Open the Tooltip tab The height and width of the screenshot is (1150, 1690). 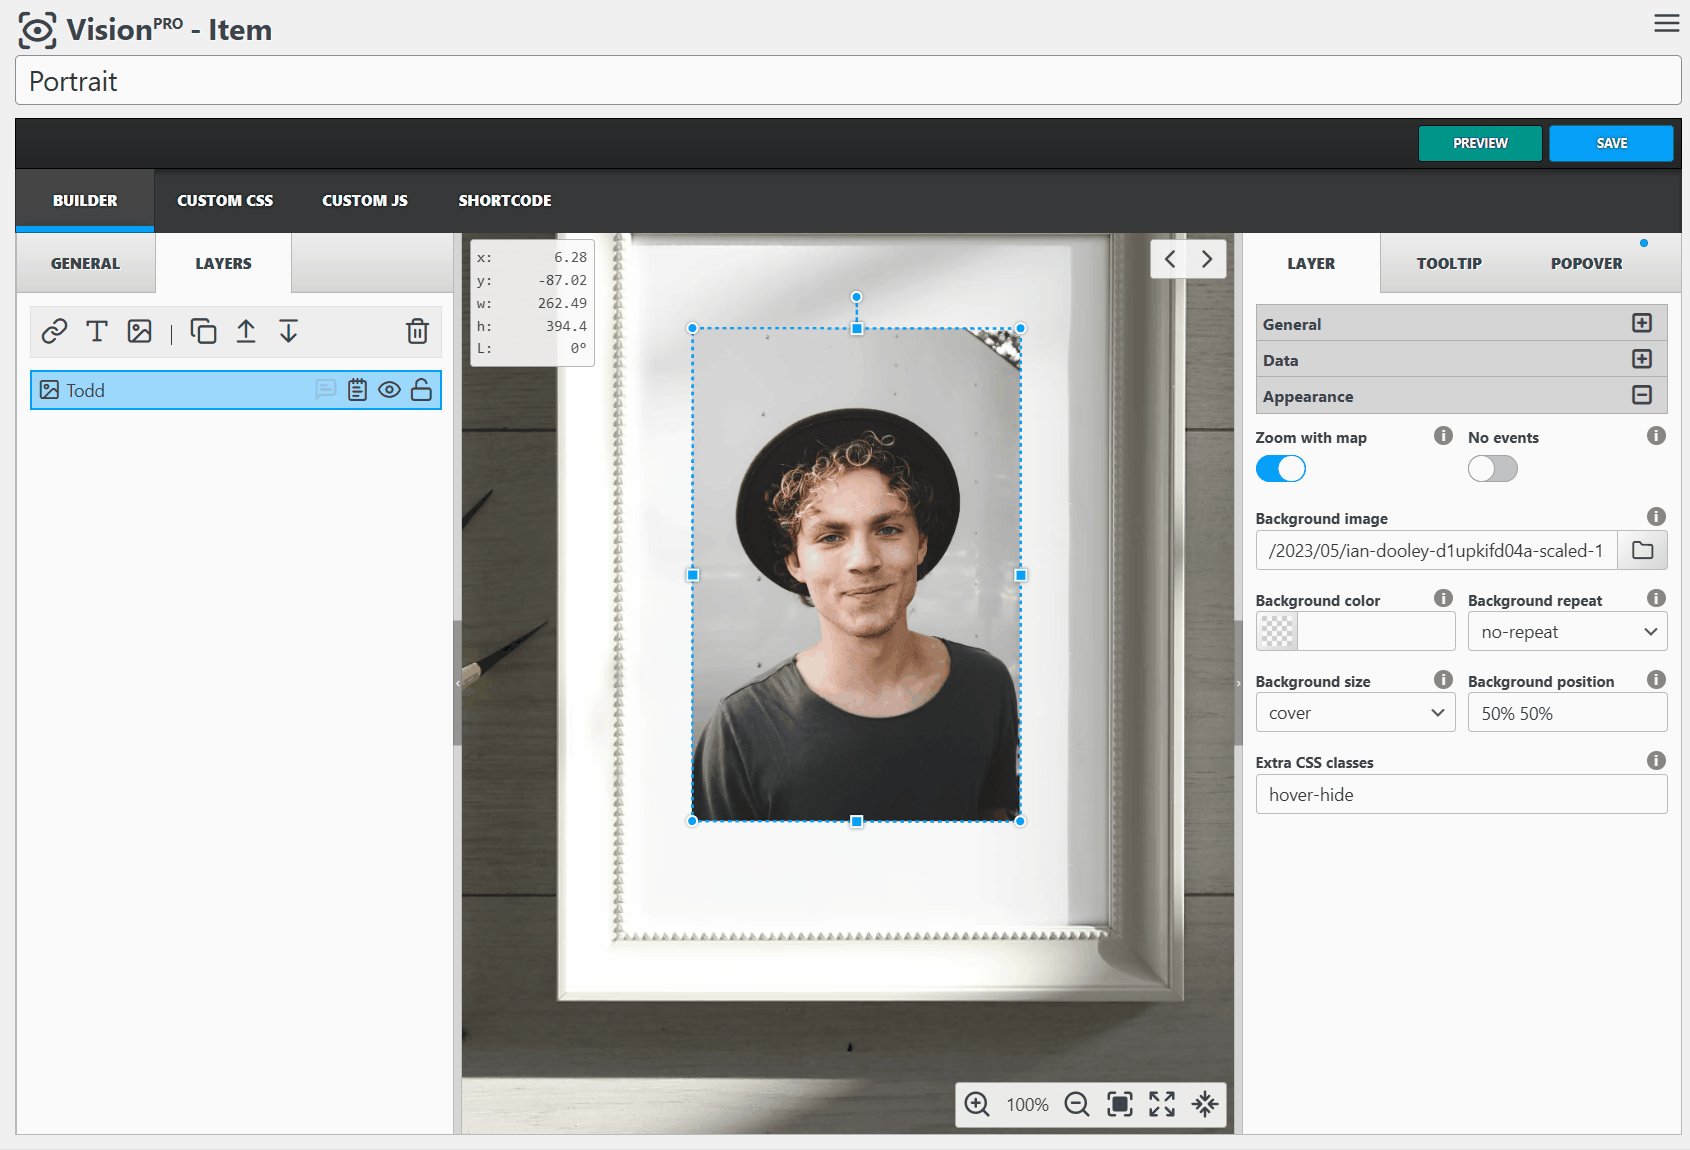(x=1449, y=263)
